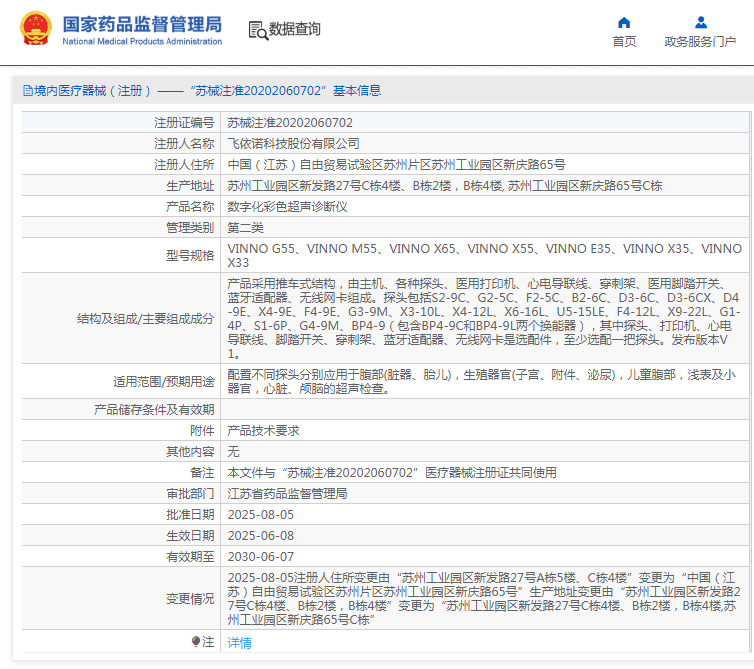
Task: Click the 备注 label cell
Action: point(121,473)
